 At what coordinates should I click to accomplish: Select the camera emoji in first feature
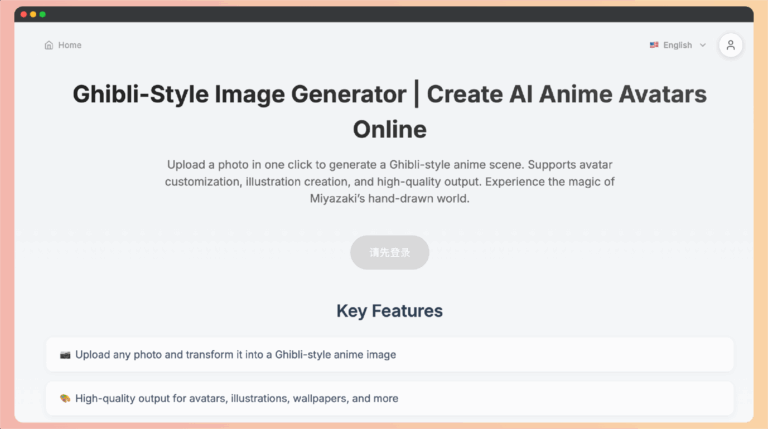(x=65, y=355)
